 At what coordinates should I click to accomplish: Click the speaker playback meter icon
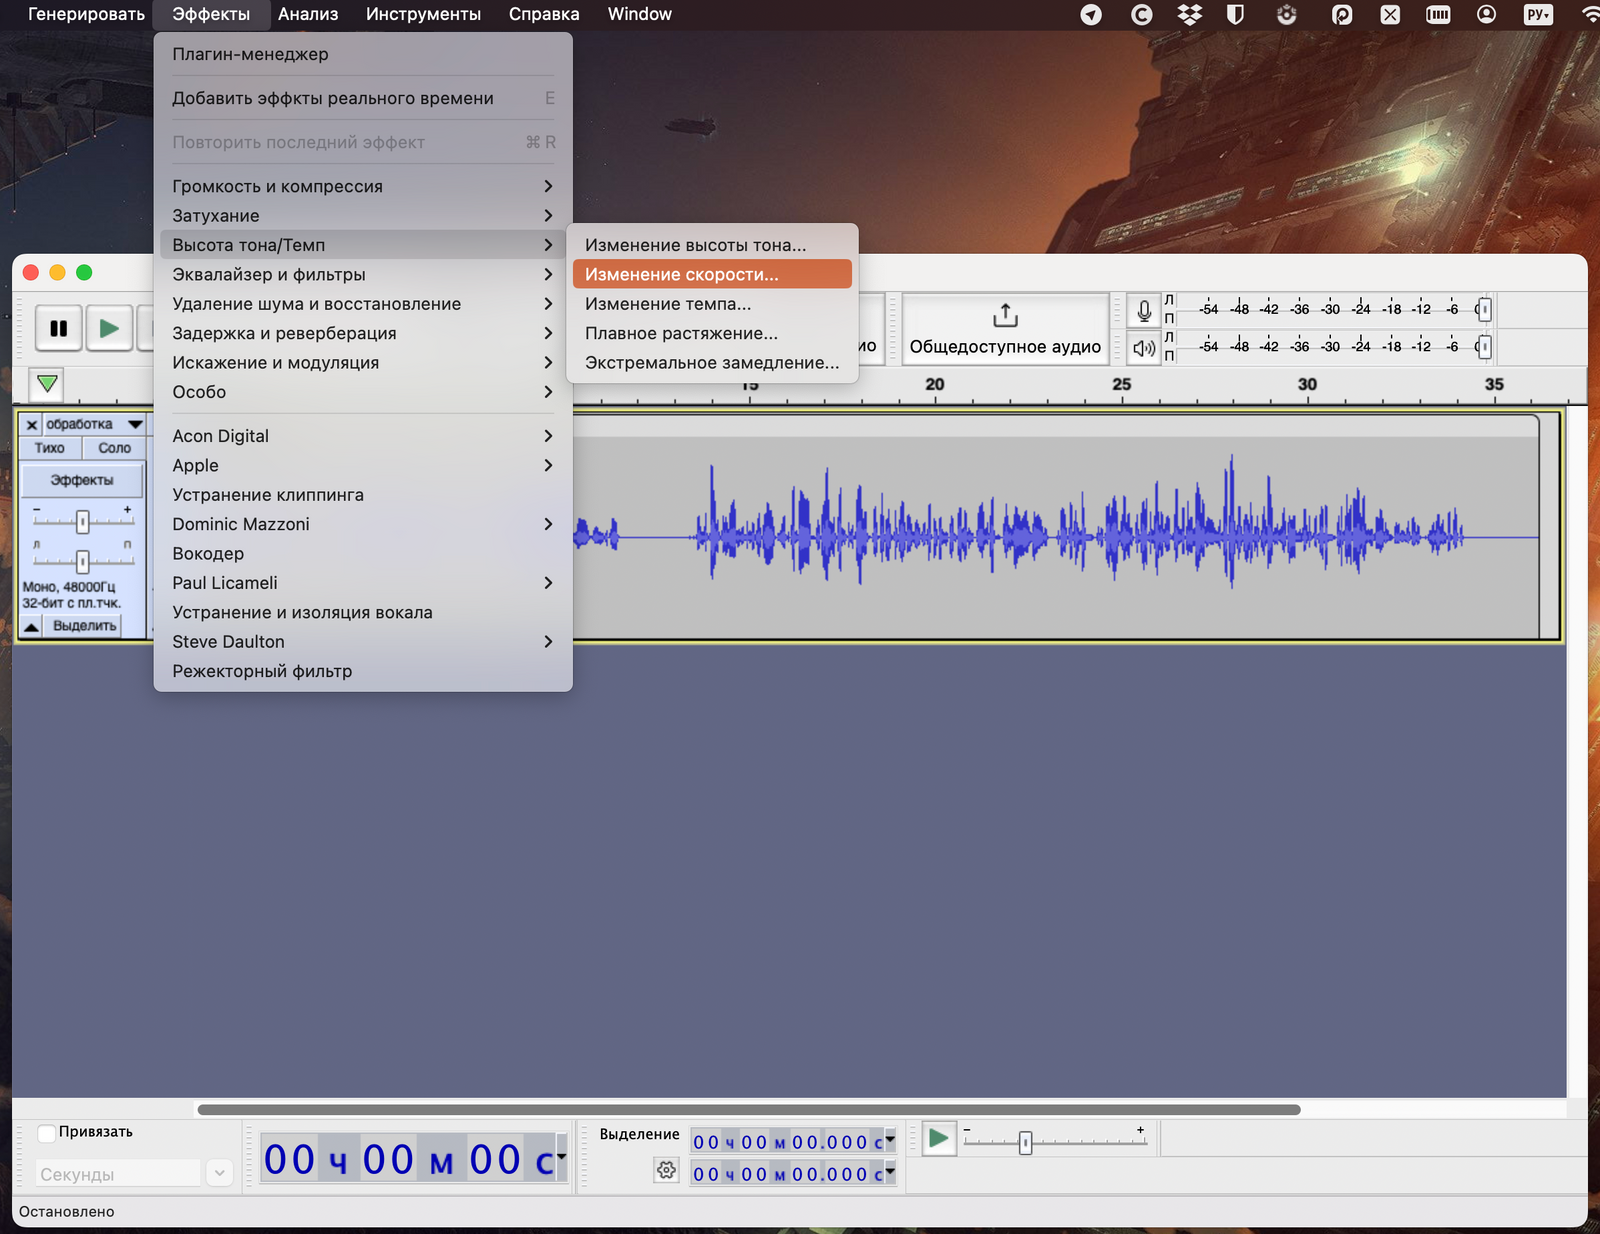[x=1144, y=348]
